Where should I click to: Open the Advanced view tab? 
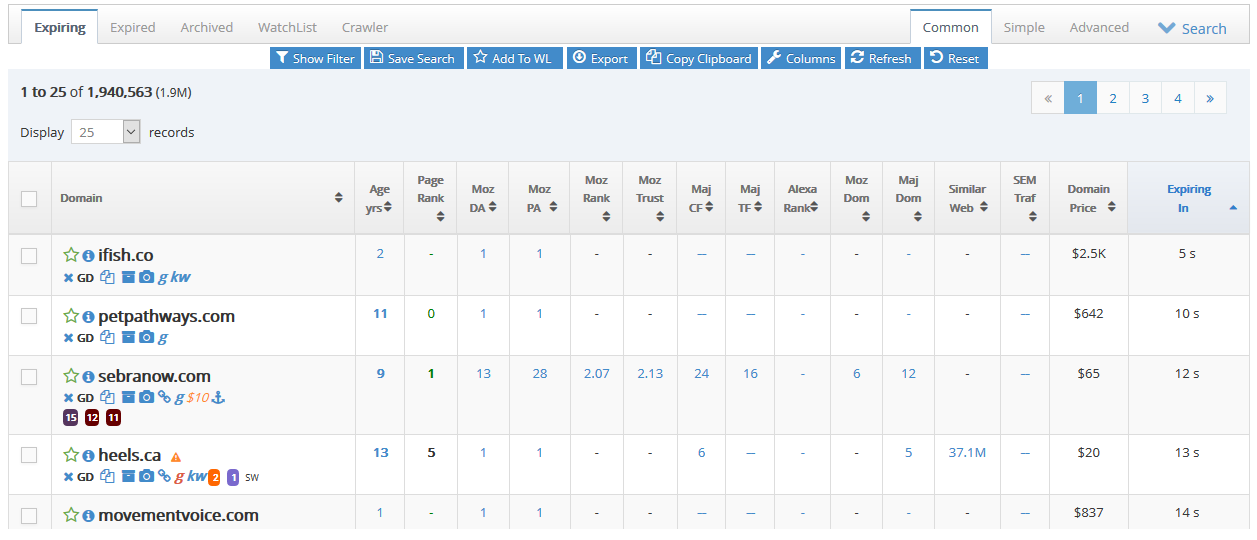point(1098,27)
